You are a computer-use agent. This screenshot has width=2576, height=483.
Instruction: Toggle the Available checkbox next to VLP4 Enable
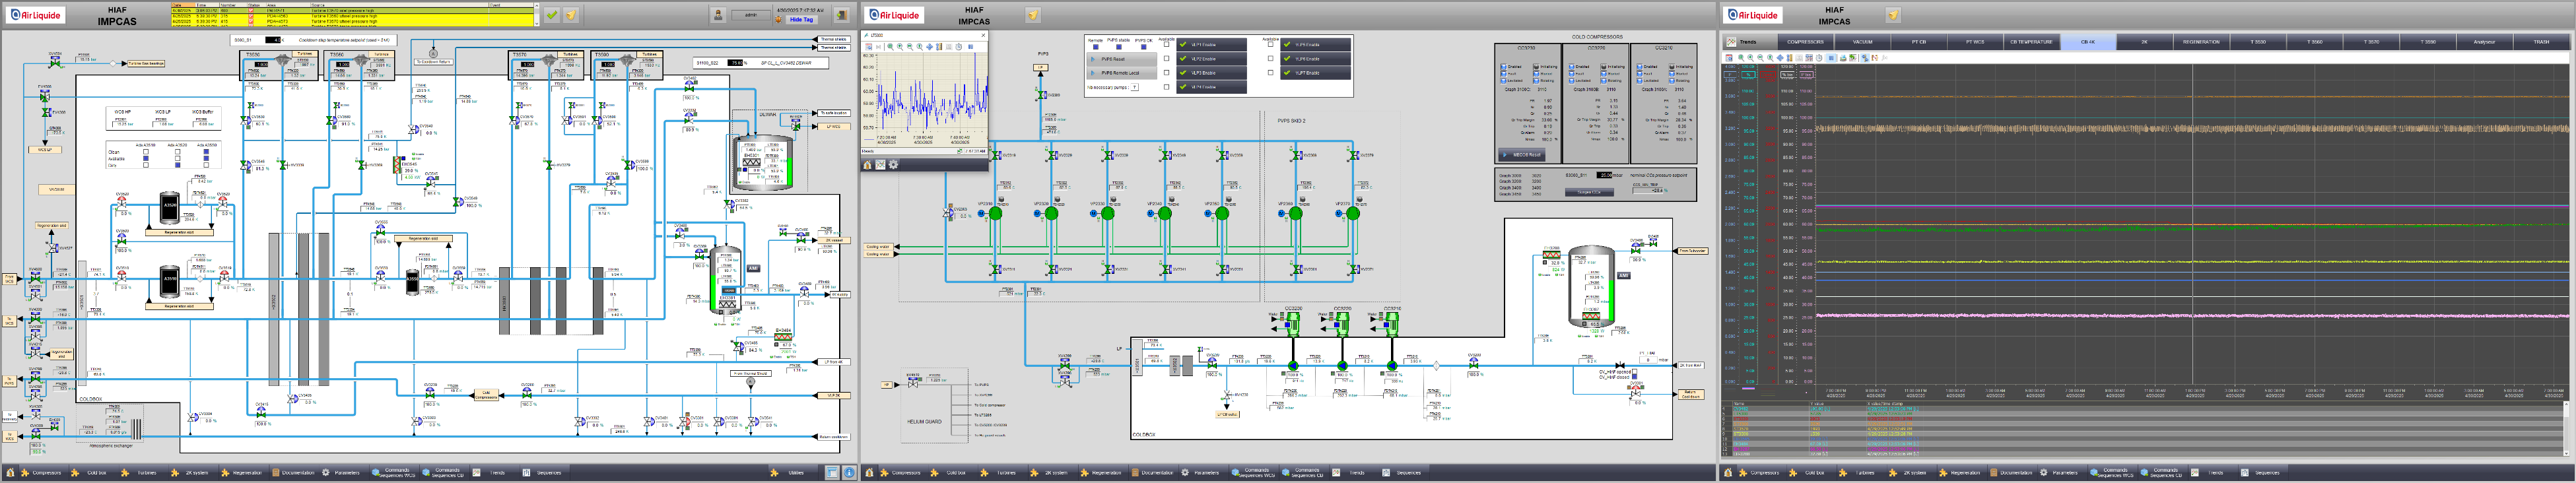point(1167,87)
